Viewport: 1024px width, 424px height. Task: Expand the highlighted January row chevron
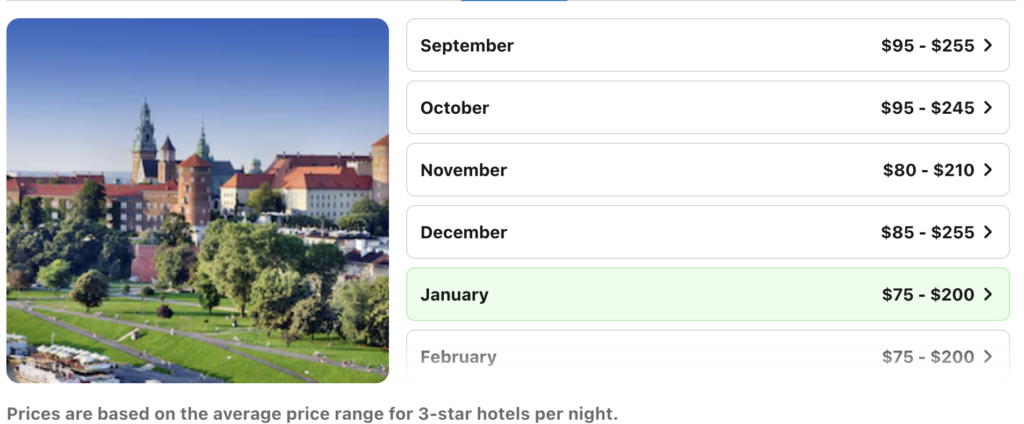coord(988,294)
